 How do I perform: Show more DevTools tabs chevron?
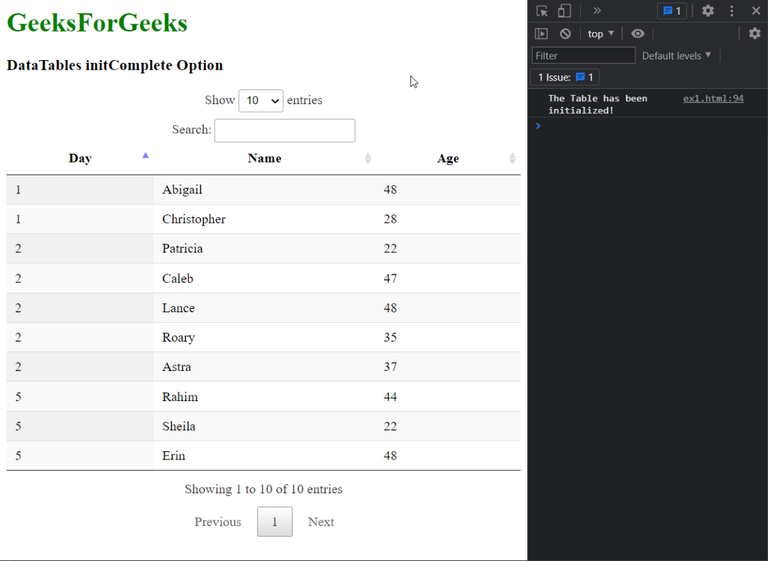[597, 11]
